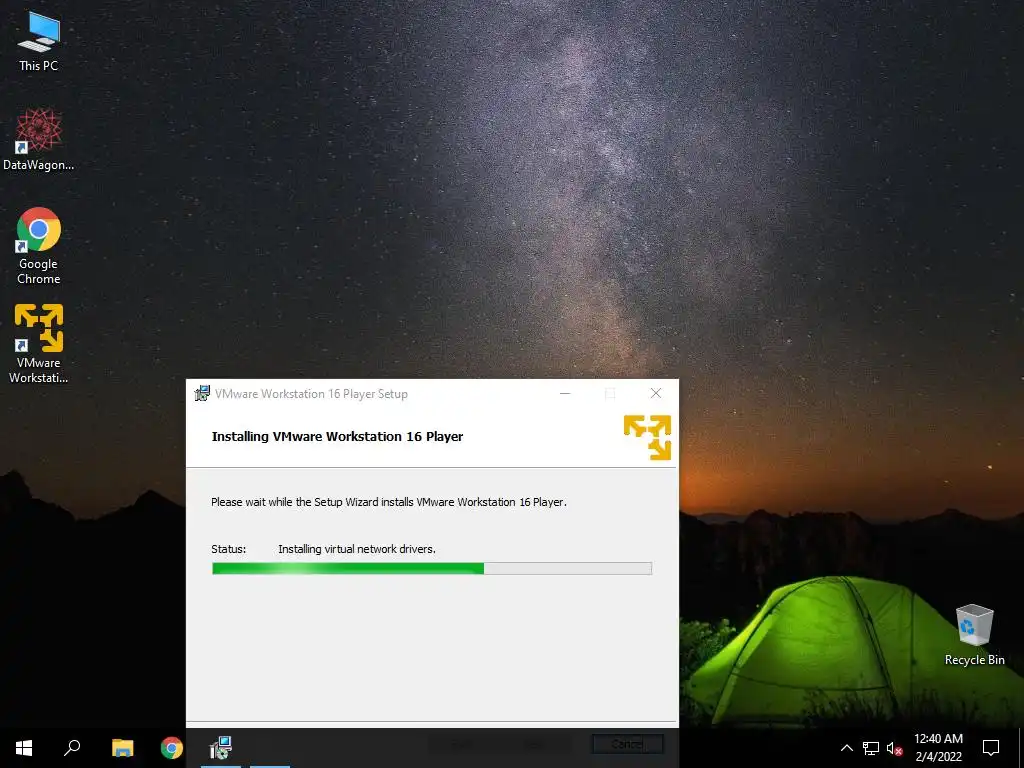
Task: Open network status tray icon
Action: 871,748
